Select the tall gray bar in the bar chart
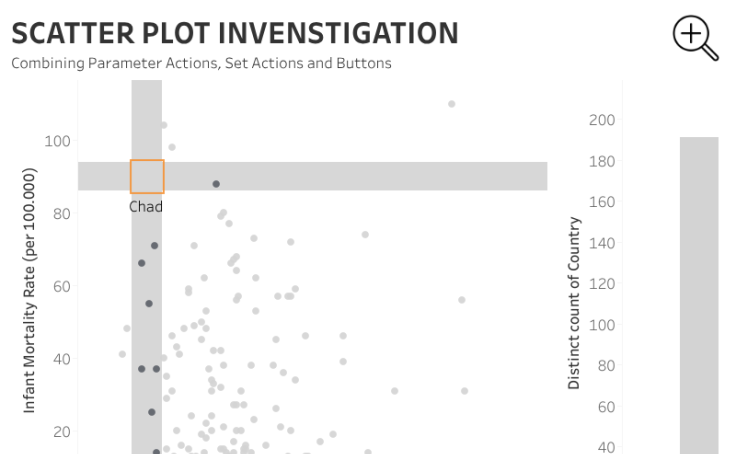This screenshot has height=454, width=736. (x=699, y=290)
